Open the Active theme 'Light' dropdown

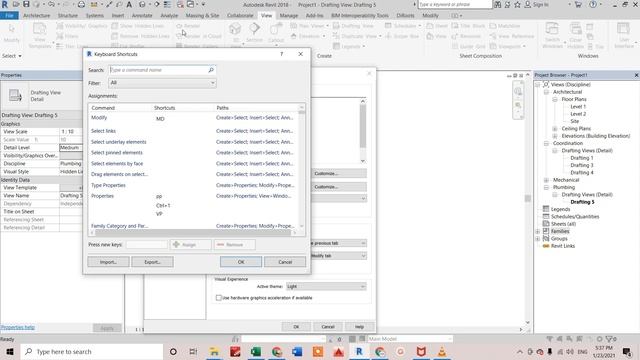pyautogui.click(x=326, y=287)
